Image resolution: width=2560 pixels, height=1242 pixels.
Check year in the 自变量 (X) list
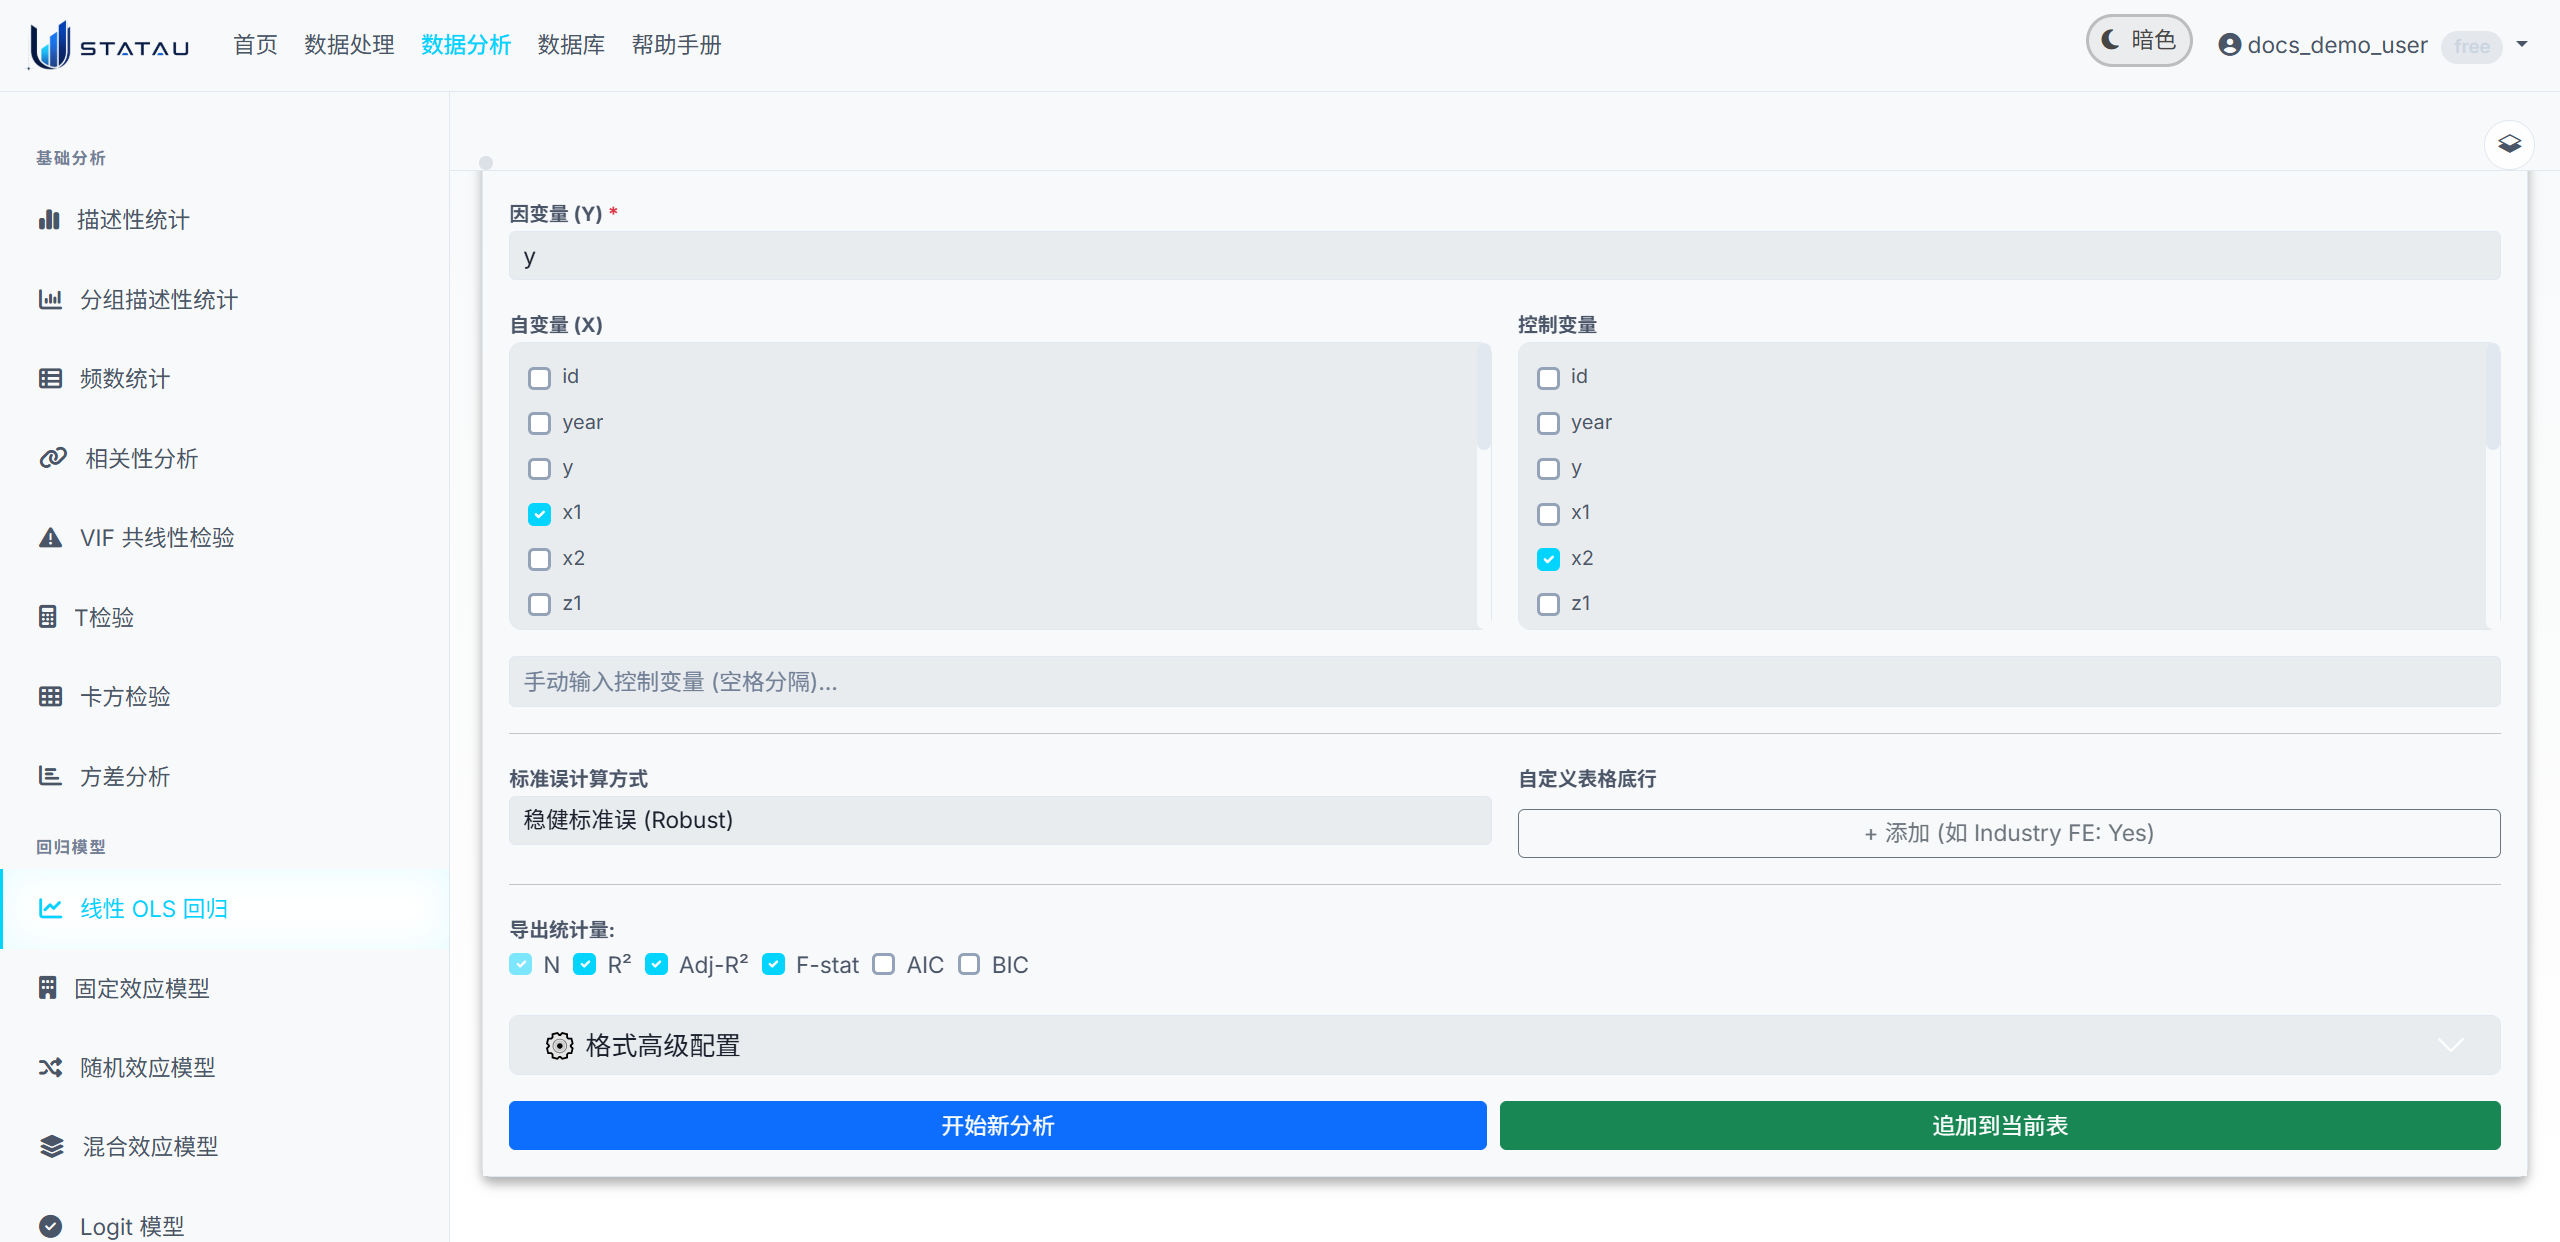click(x=539, y=423)
